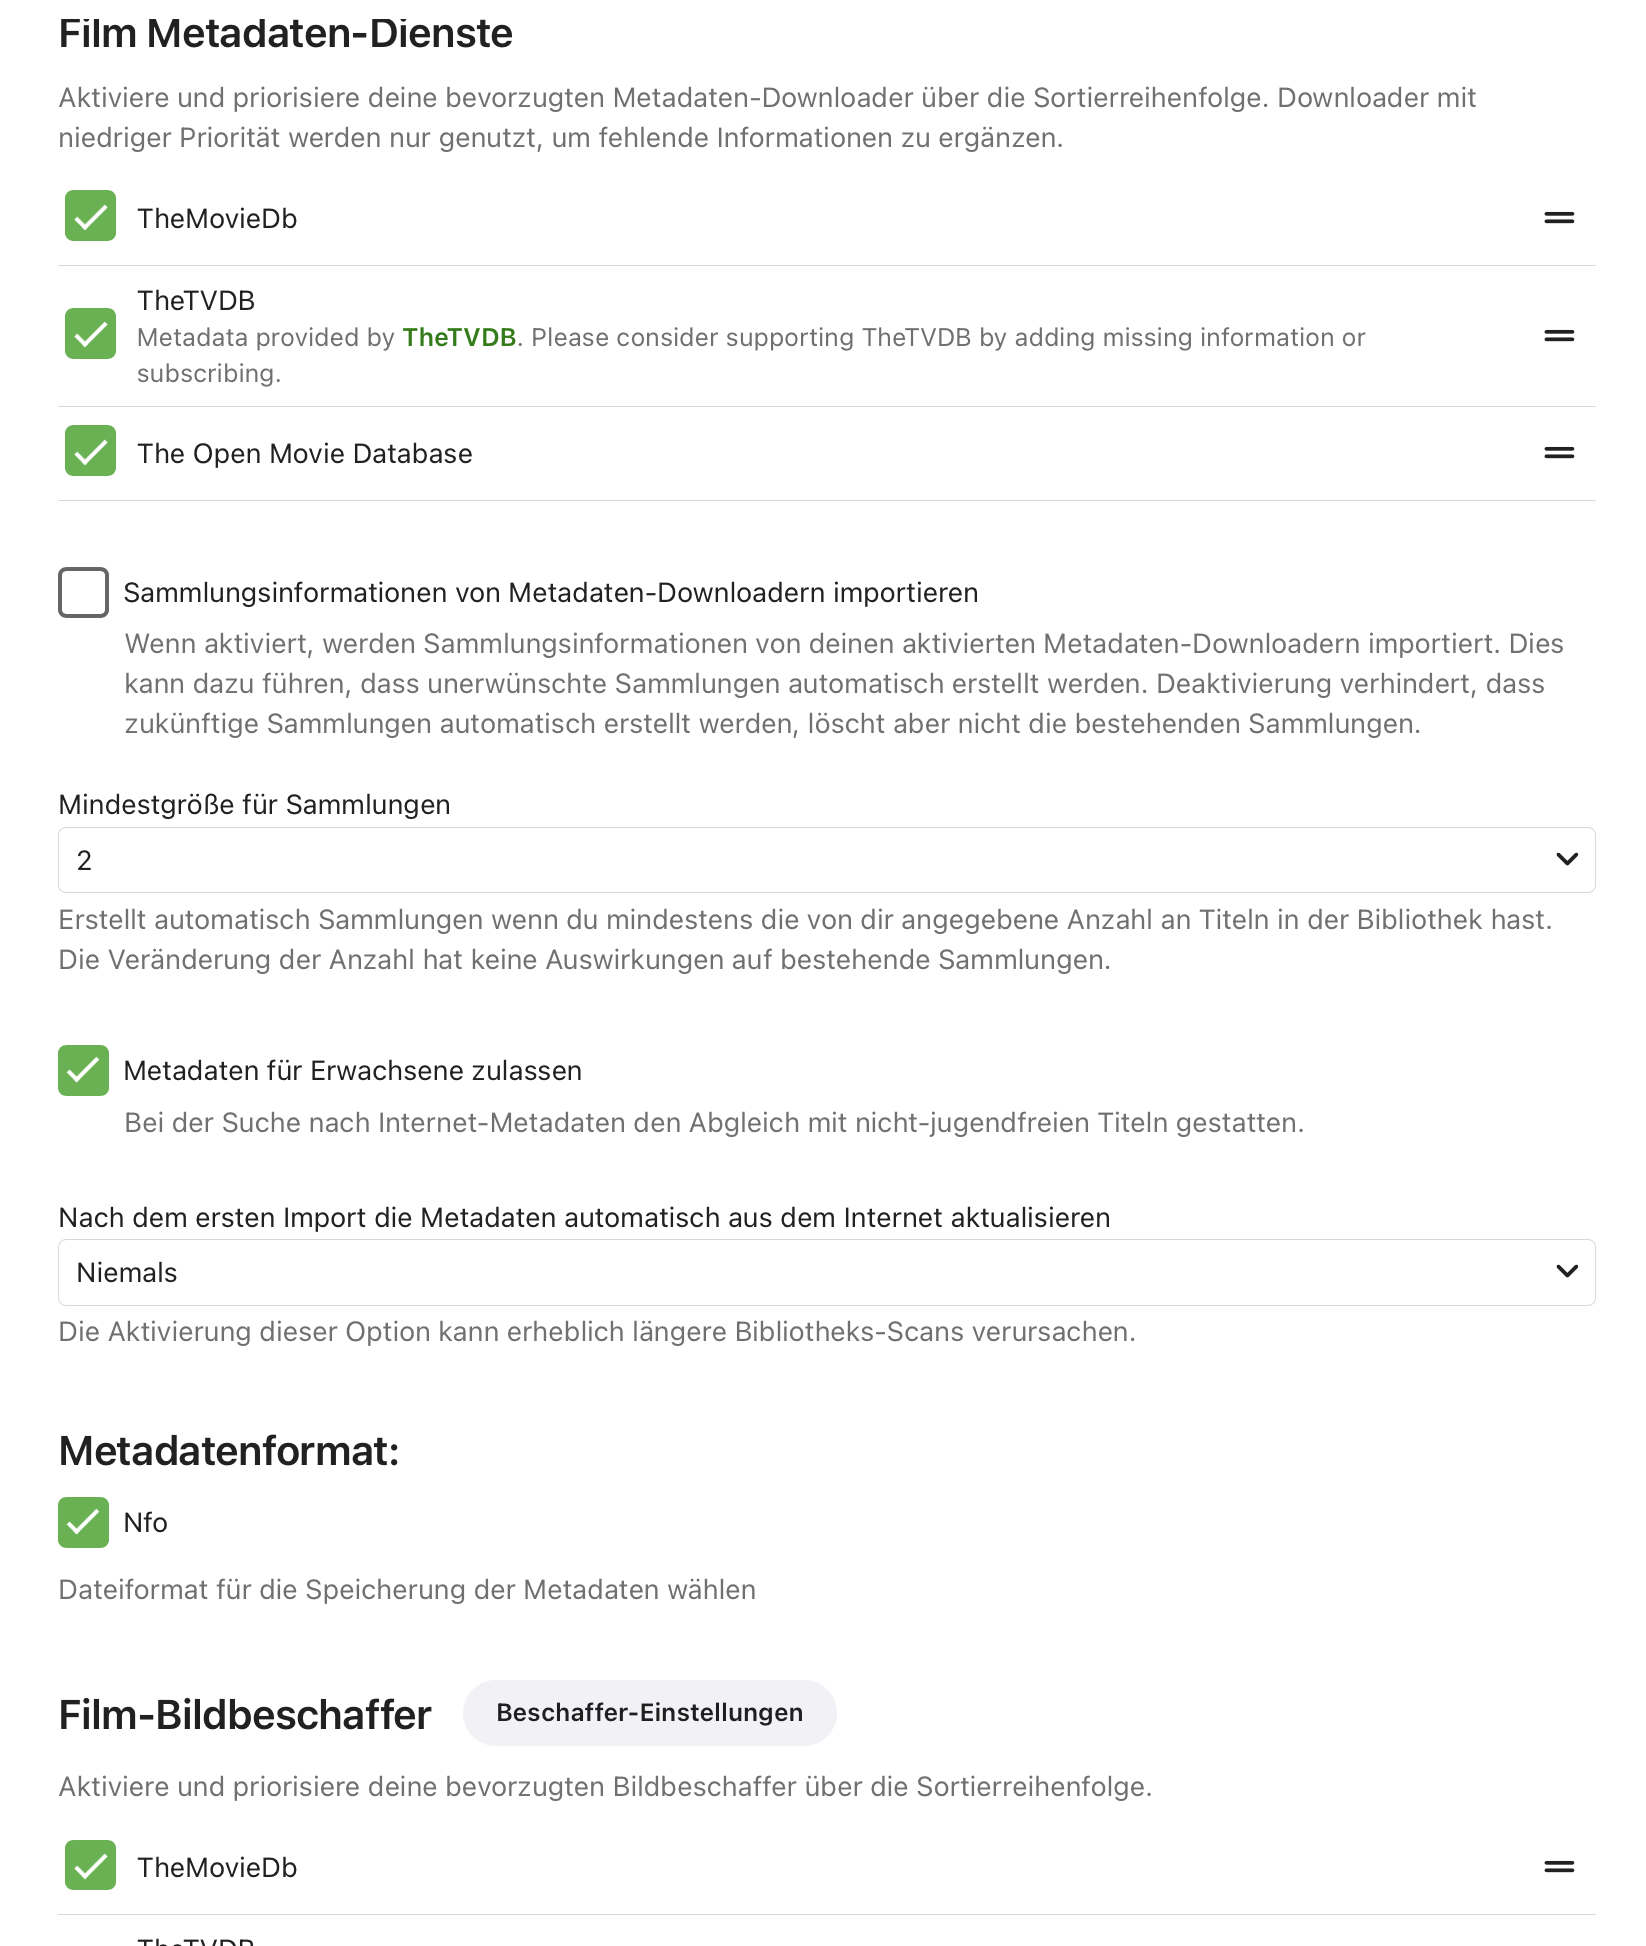Click drag handle for TheTVDB metadata service
This screenshot has height=1946, width=1646.
pyautogui.click(x=1558, y=336)
